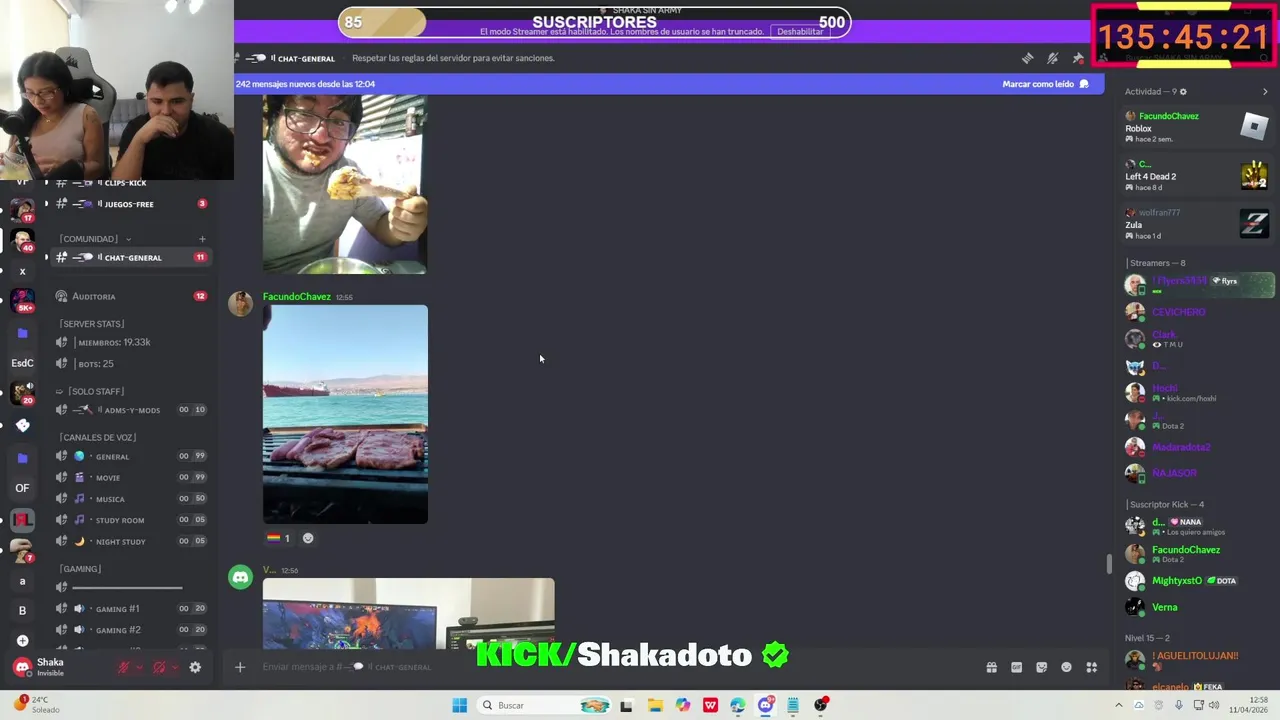Join the NIGHT STUDY voice channel
1280x720 pixels.
pyautogui.click(x=130, y=541)
